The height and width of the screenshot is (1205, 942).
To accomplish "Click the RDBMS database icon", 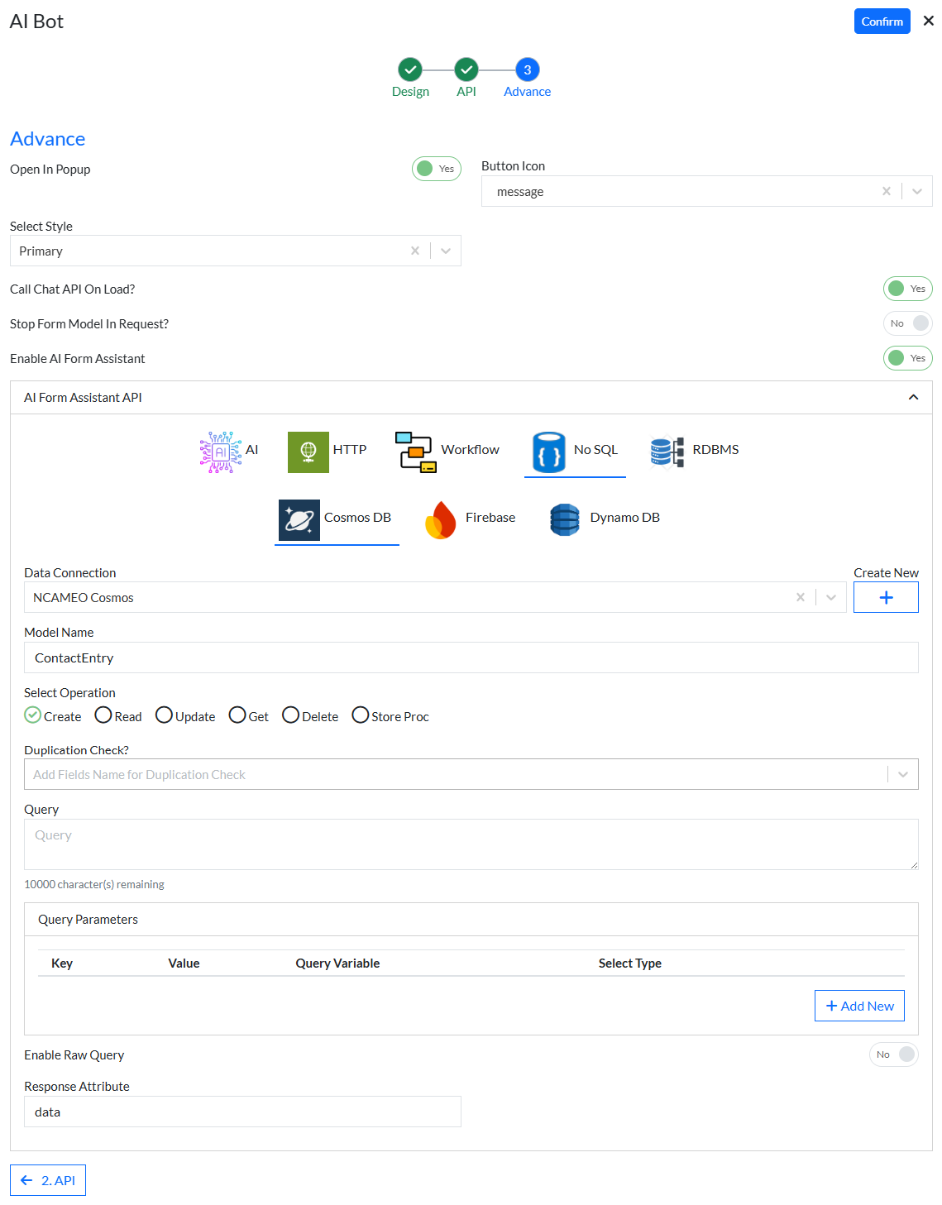I will 667,451.
